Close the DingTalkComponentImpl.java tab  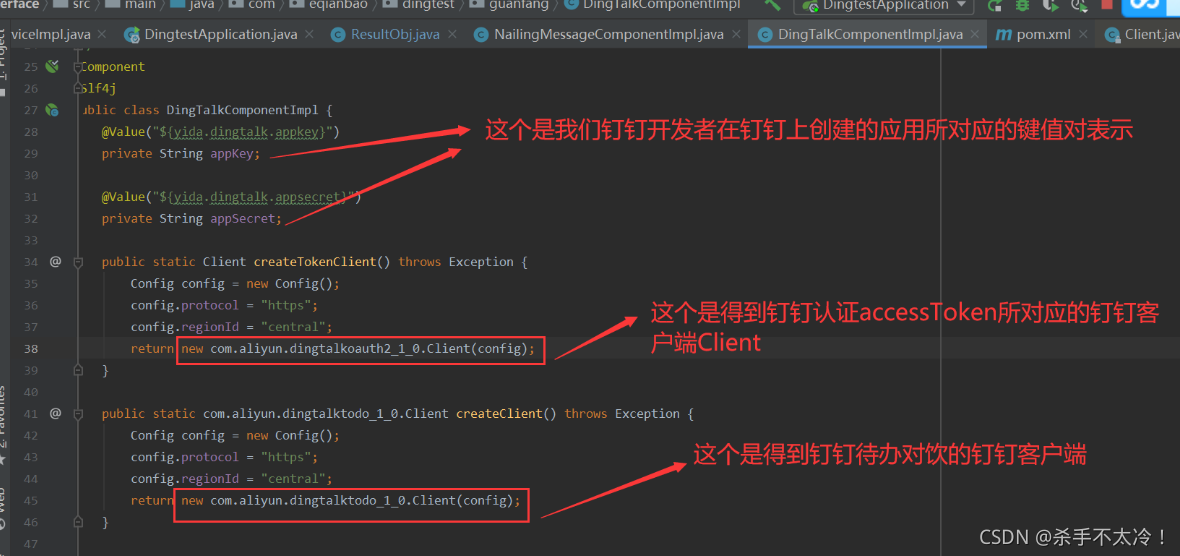click(975, 35)
